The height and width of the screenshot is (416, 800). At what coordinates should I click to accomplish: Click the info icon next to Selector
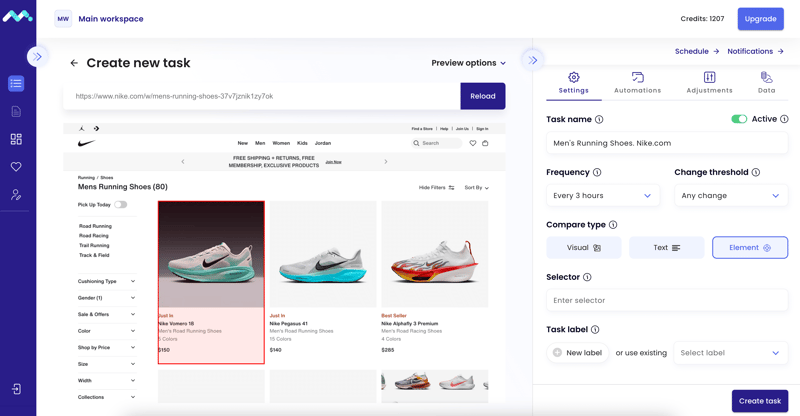tap(587, 277)
